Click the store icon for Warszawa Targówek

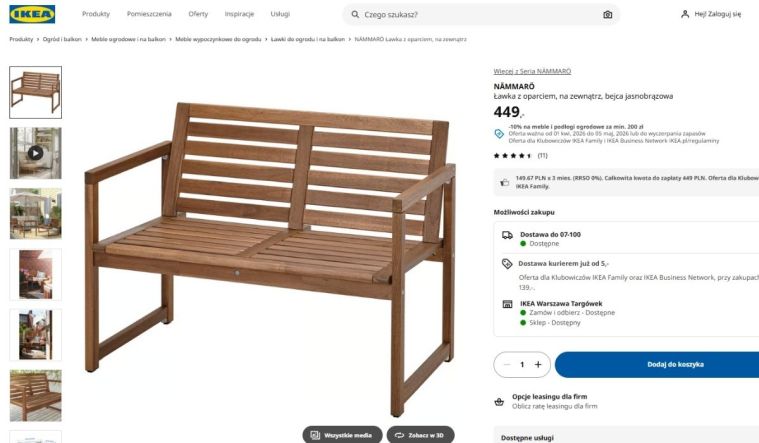pyautogui.click(x=507, y=304)
